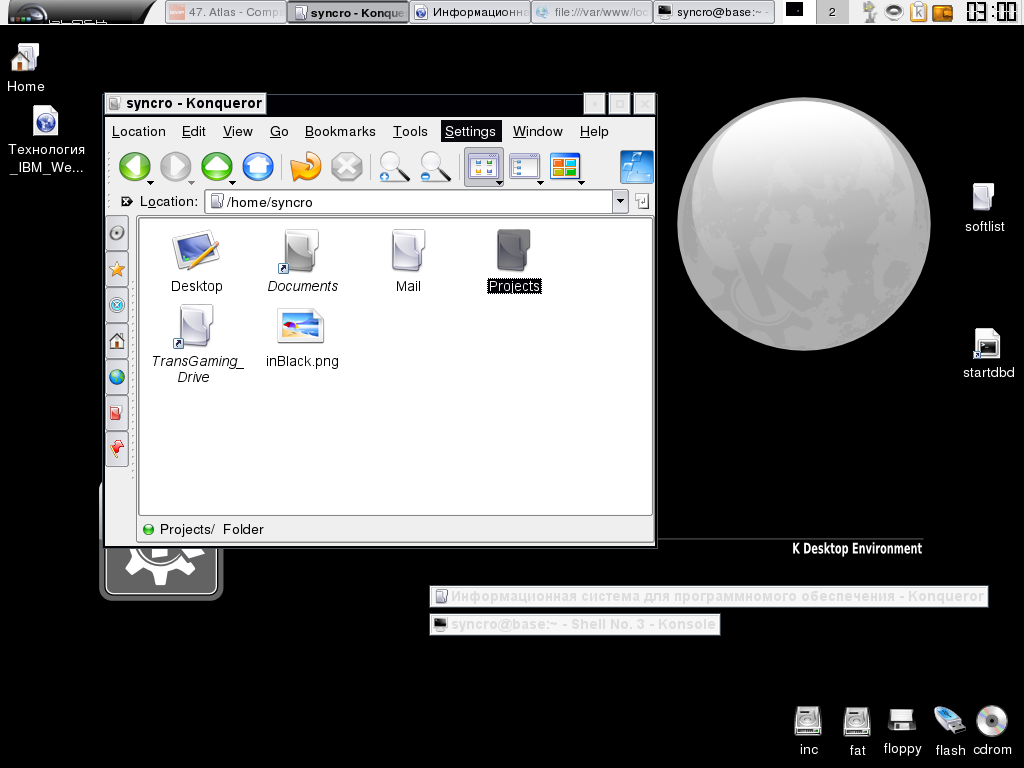Open the fat disk desktop icon

(x=857, y=731)
